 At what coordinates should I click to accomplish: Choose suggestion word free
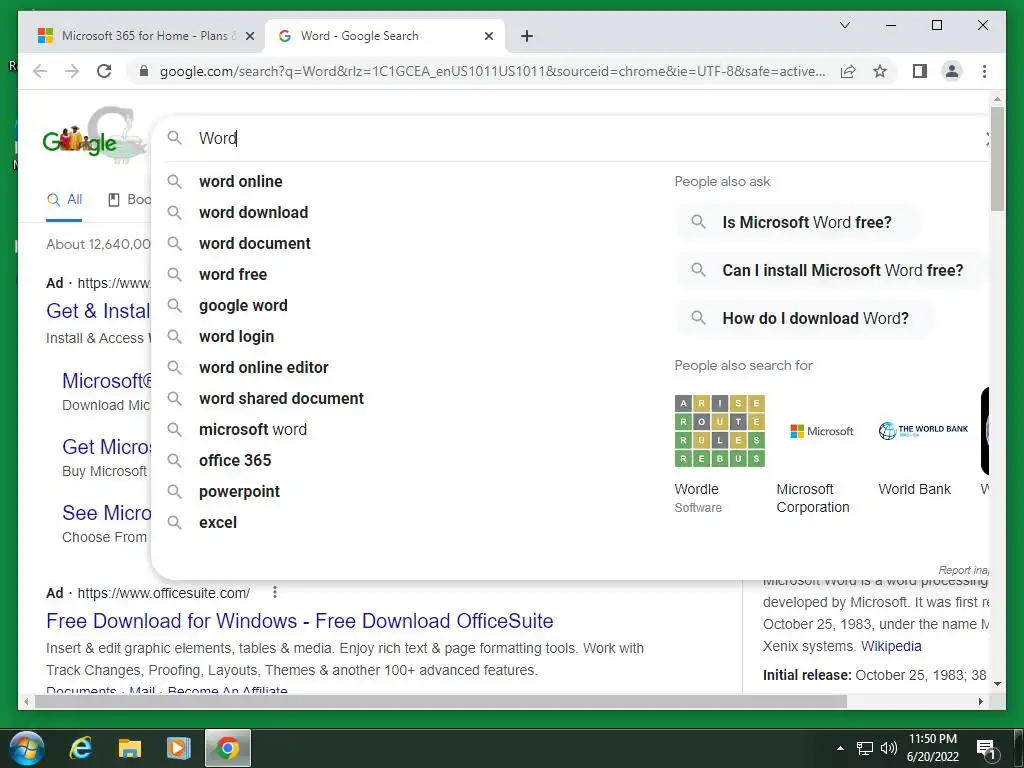tap(232, 274)
